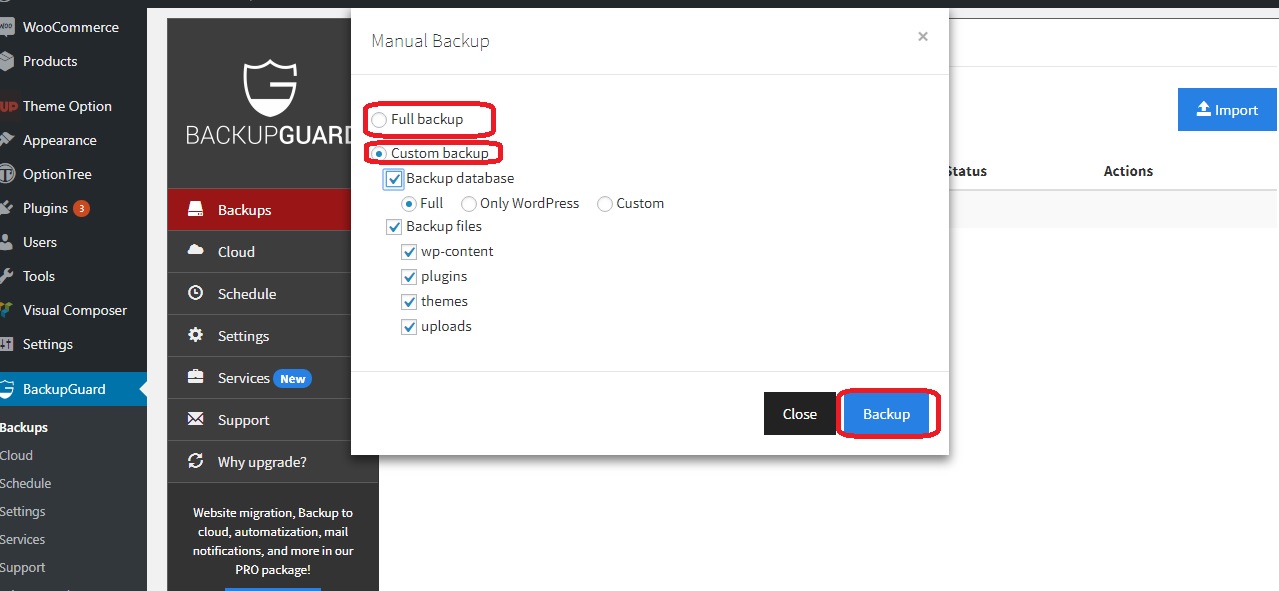Click the Support envelope icon
Screen dimensions: 1279x591
pyautogui.click(x=196, y=420)
